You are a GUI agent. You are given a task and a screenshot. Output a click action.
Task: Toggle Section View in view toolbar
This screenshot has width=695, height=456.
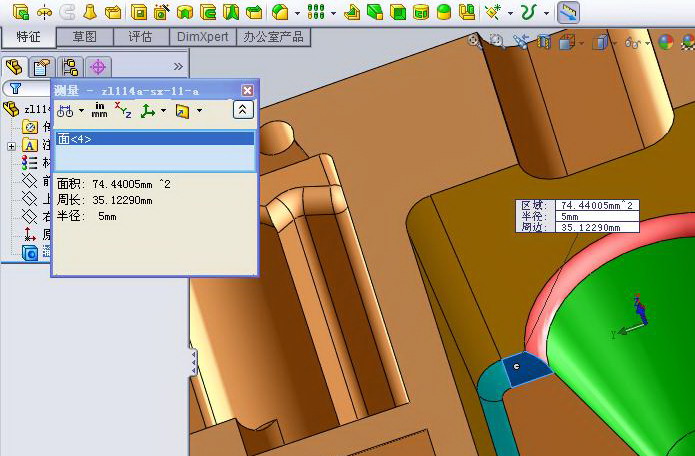pyautogui.click(x=544, y=42)
